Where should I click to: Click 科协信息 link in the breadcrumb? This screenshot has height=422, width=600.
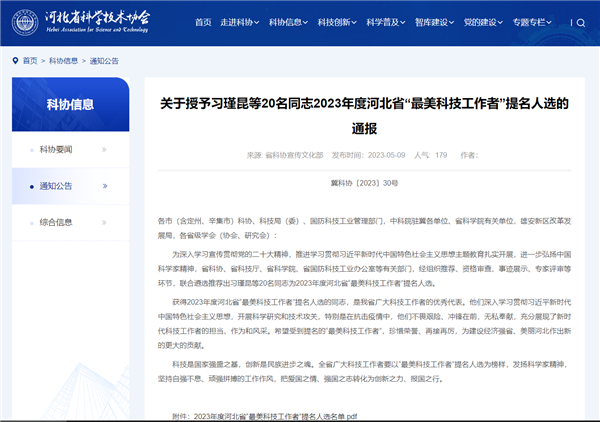(x=63, y=60)
